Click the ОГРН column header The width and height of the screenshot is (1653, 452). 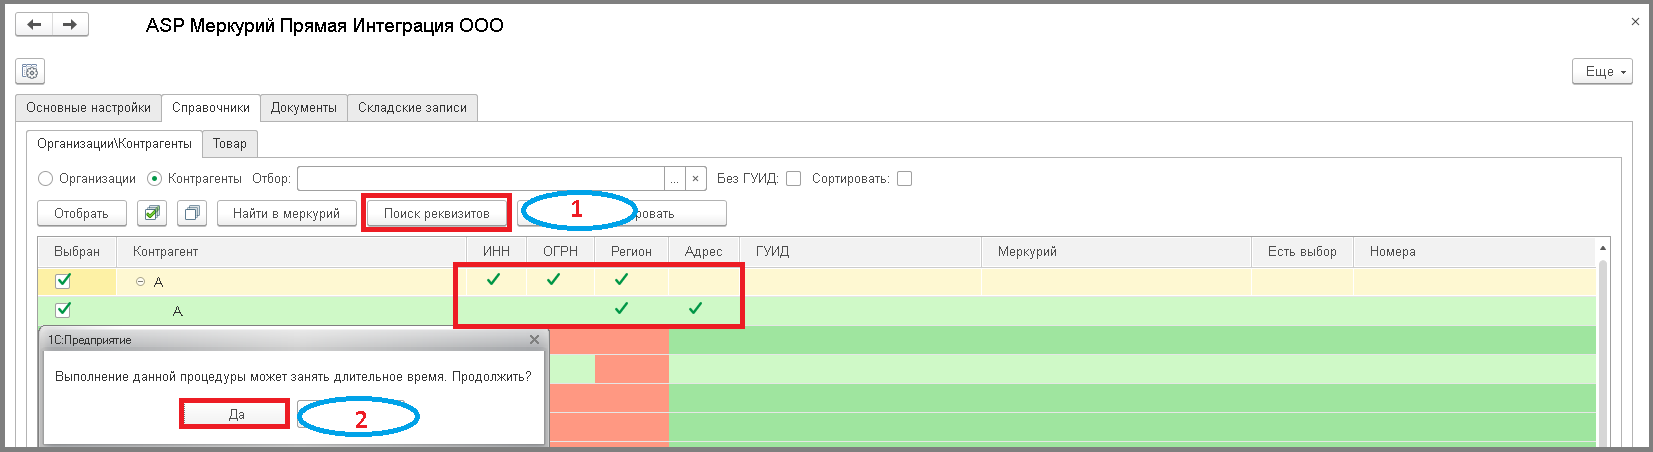click(x=561, y=252)
